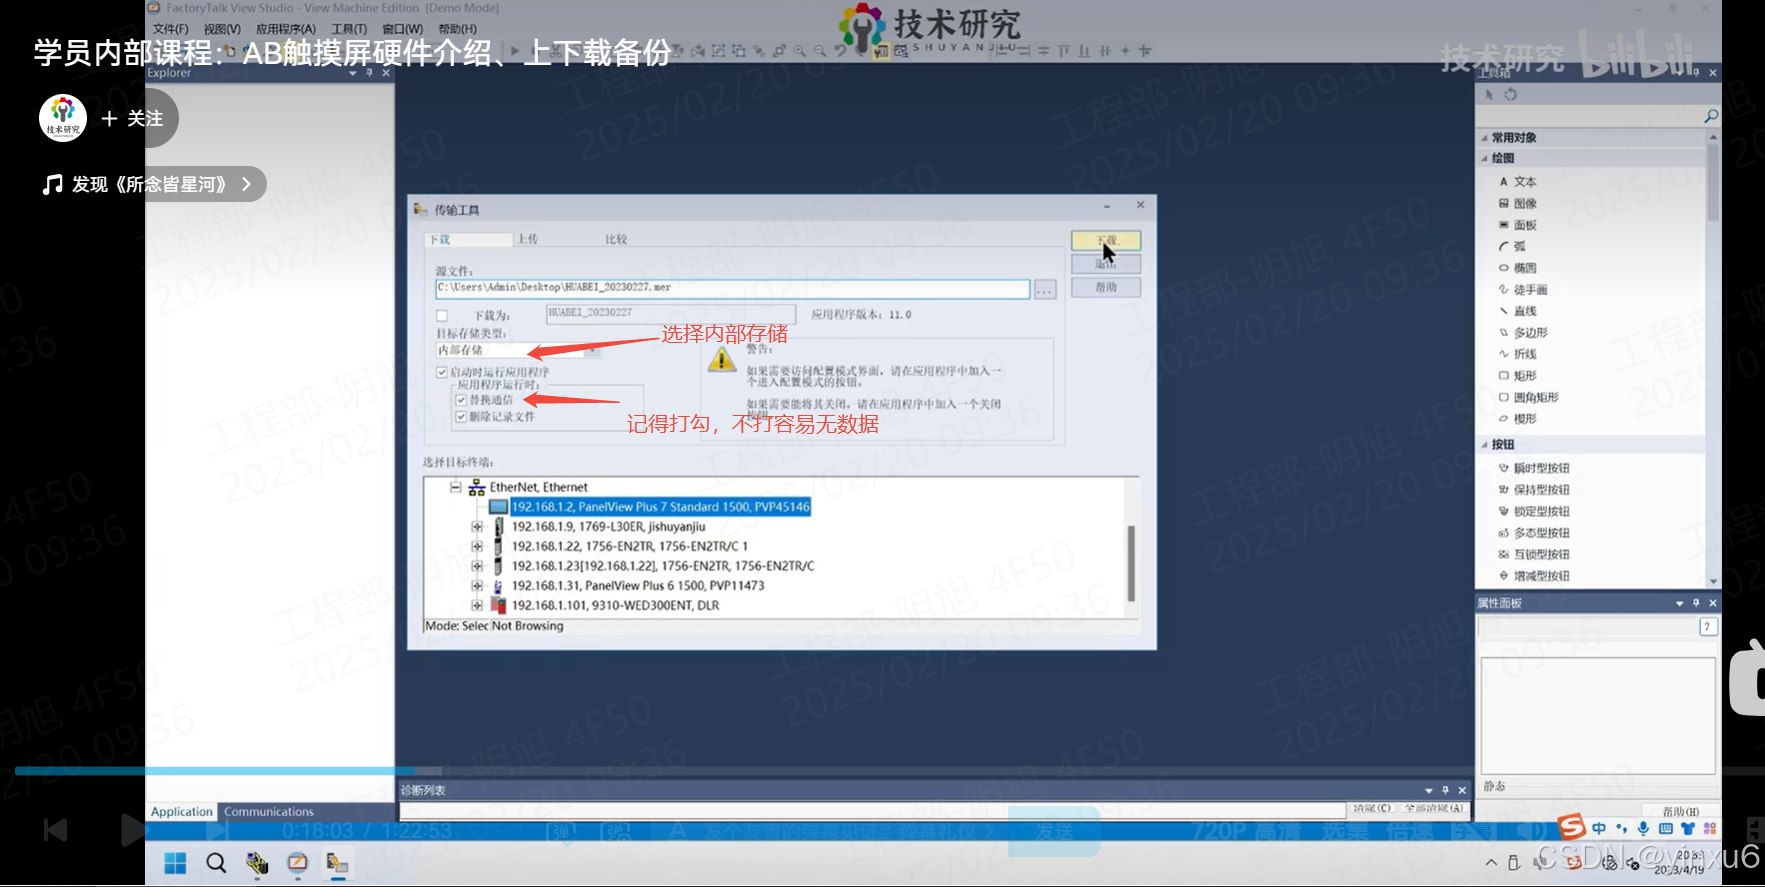Toggle the 删除记录文件 checkbox

pos(461,417)
